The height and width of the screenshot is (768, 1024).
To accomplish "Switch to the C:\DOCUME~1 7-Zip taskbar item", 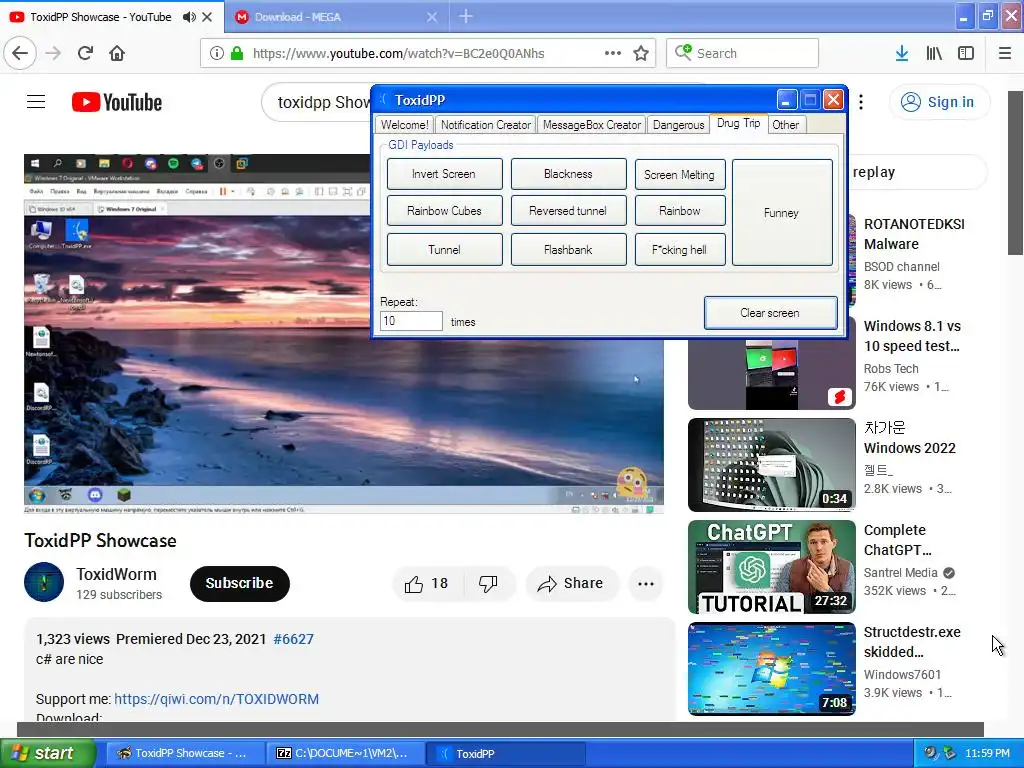I will (345, 753).
